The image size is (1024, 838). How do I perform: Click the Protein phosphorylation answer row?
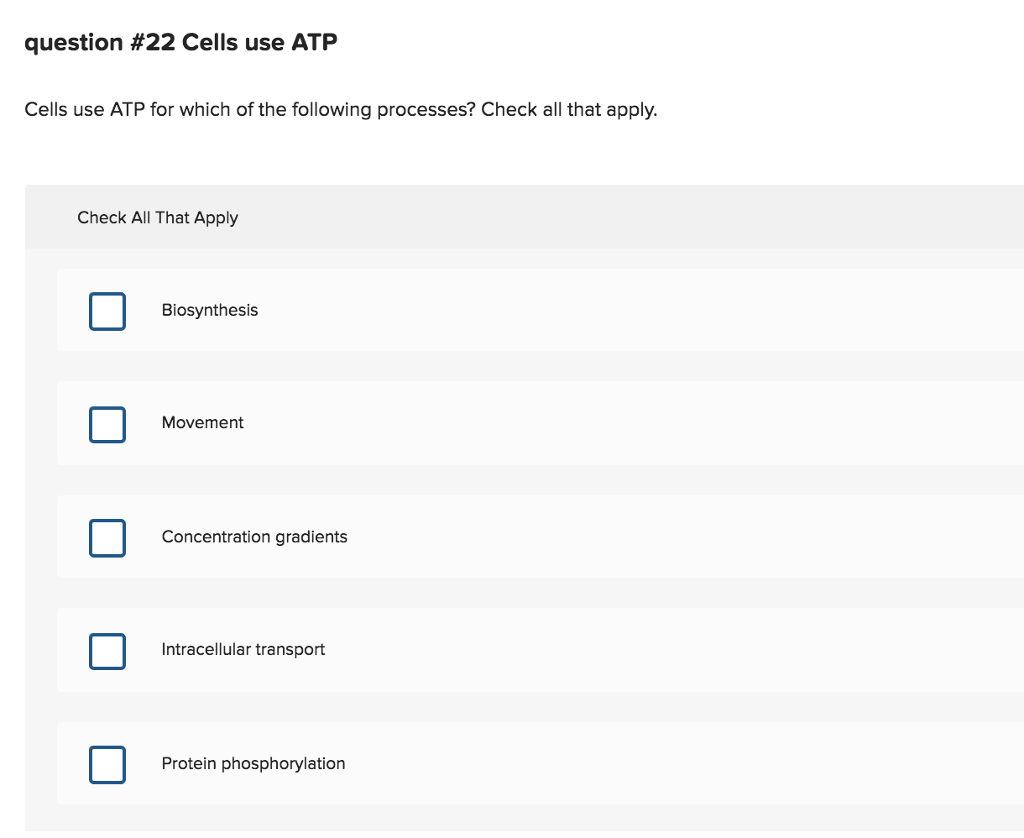pos(500,763)
